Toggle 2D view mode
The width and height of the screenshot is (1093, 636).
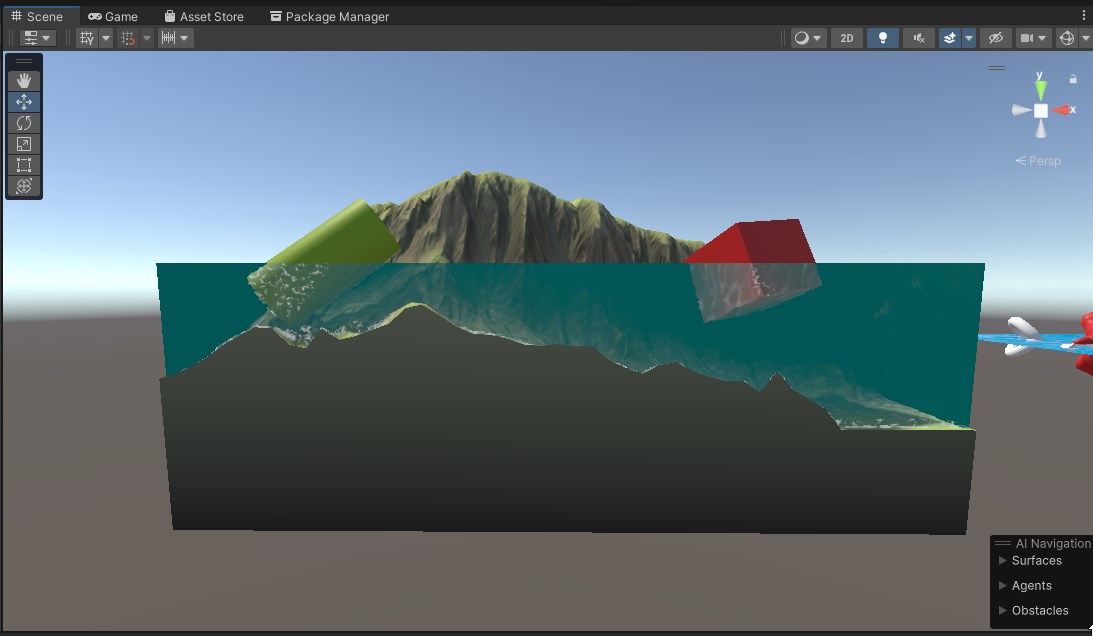[x=846, y=38]
